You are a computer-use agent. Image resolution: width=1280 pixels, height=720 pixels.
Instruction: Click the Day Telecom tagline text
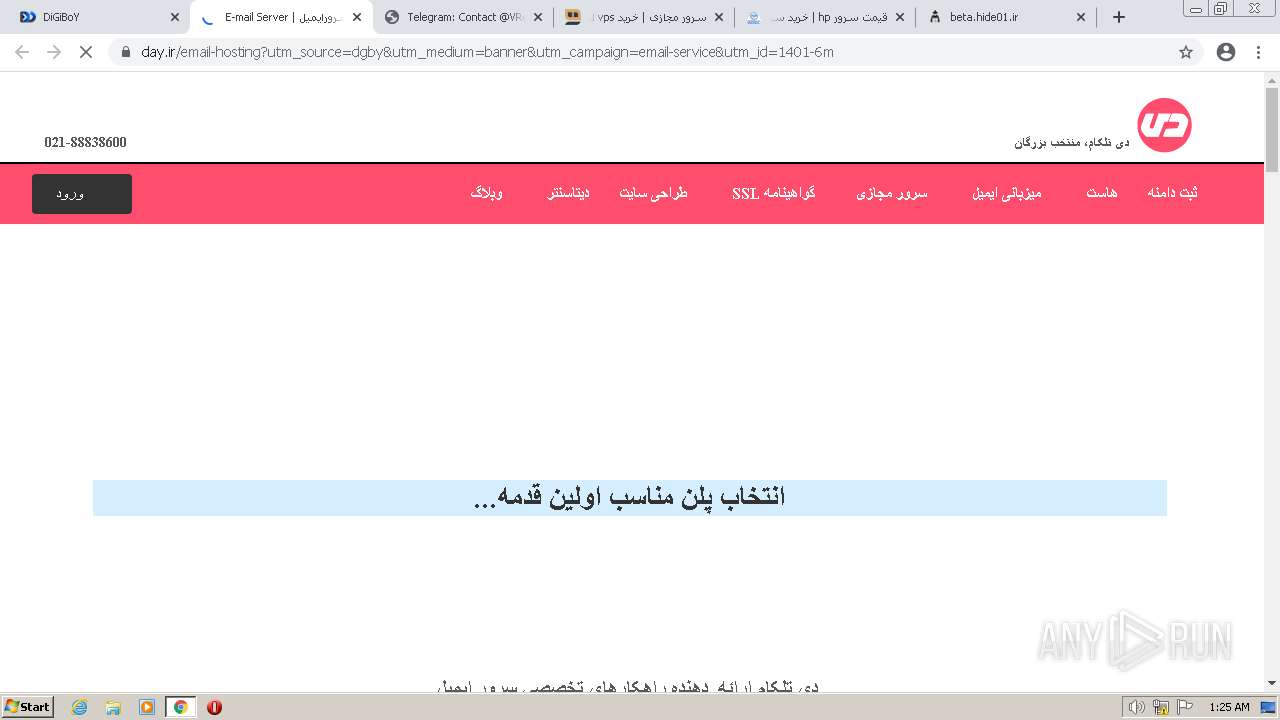pos(1072,143)
